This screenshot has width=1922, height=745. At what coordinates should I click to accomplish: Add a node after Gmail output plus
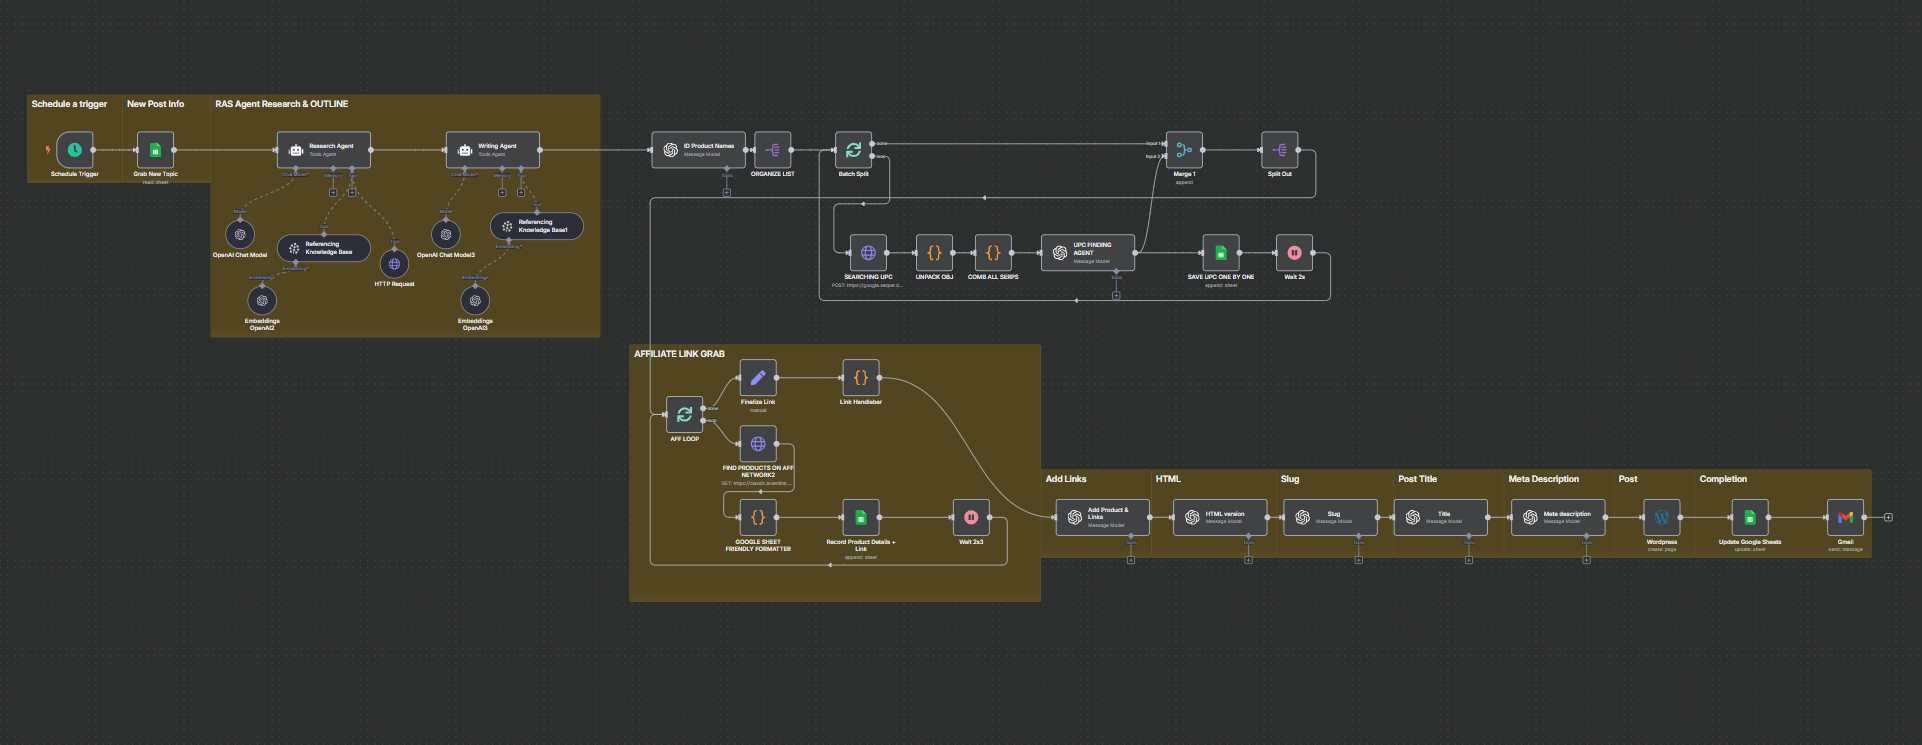(1888, 518)
